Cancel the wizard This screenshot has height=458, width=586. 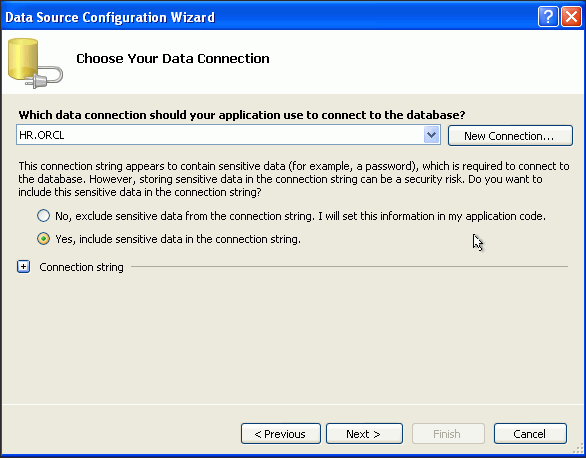pos(530,434)
